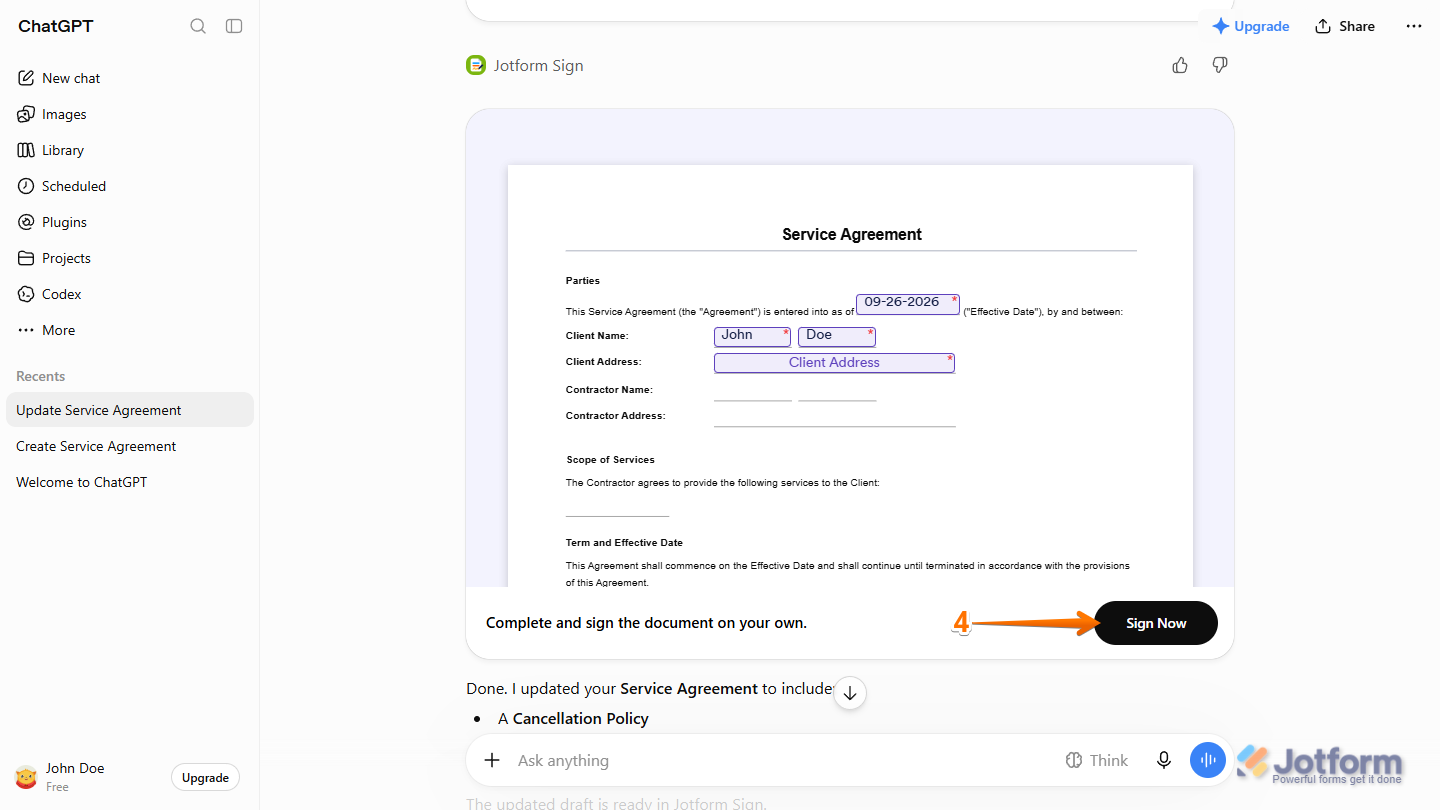Click the Contractor Name label
Image resolution: width=1440 pixels, height=810 pixels.
coord(609,390)
